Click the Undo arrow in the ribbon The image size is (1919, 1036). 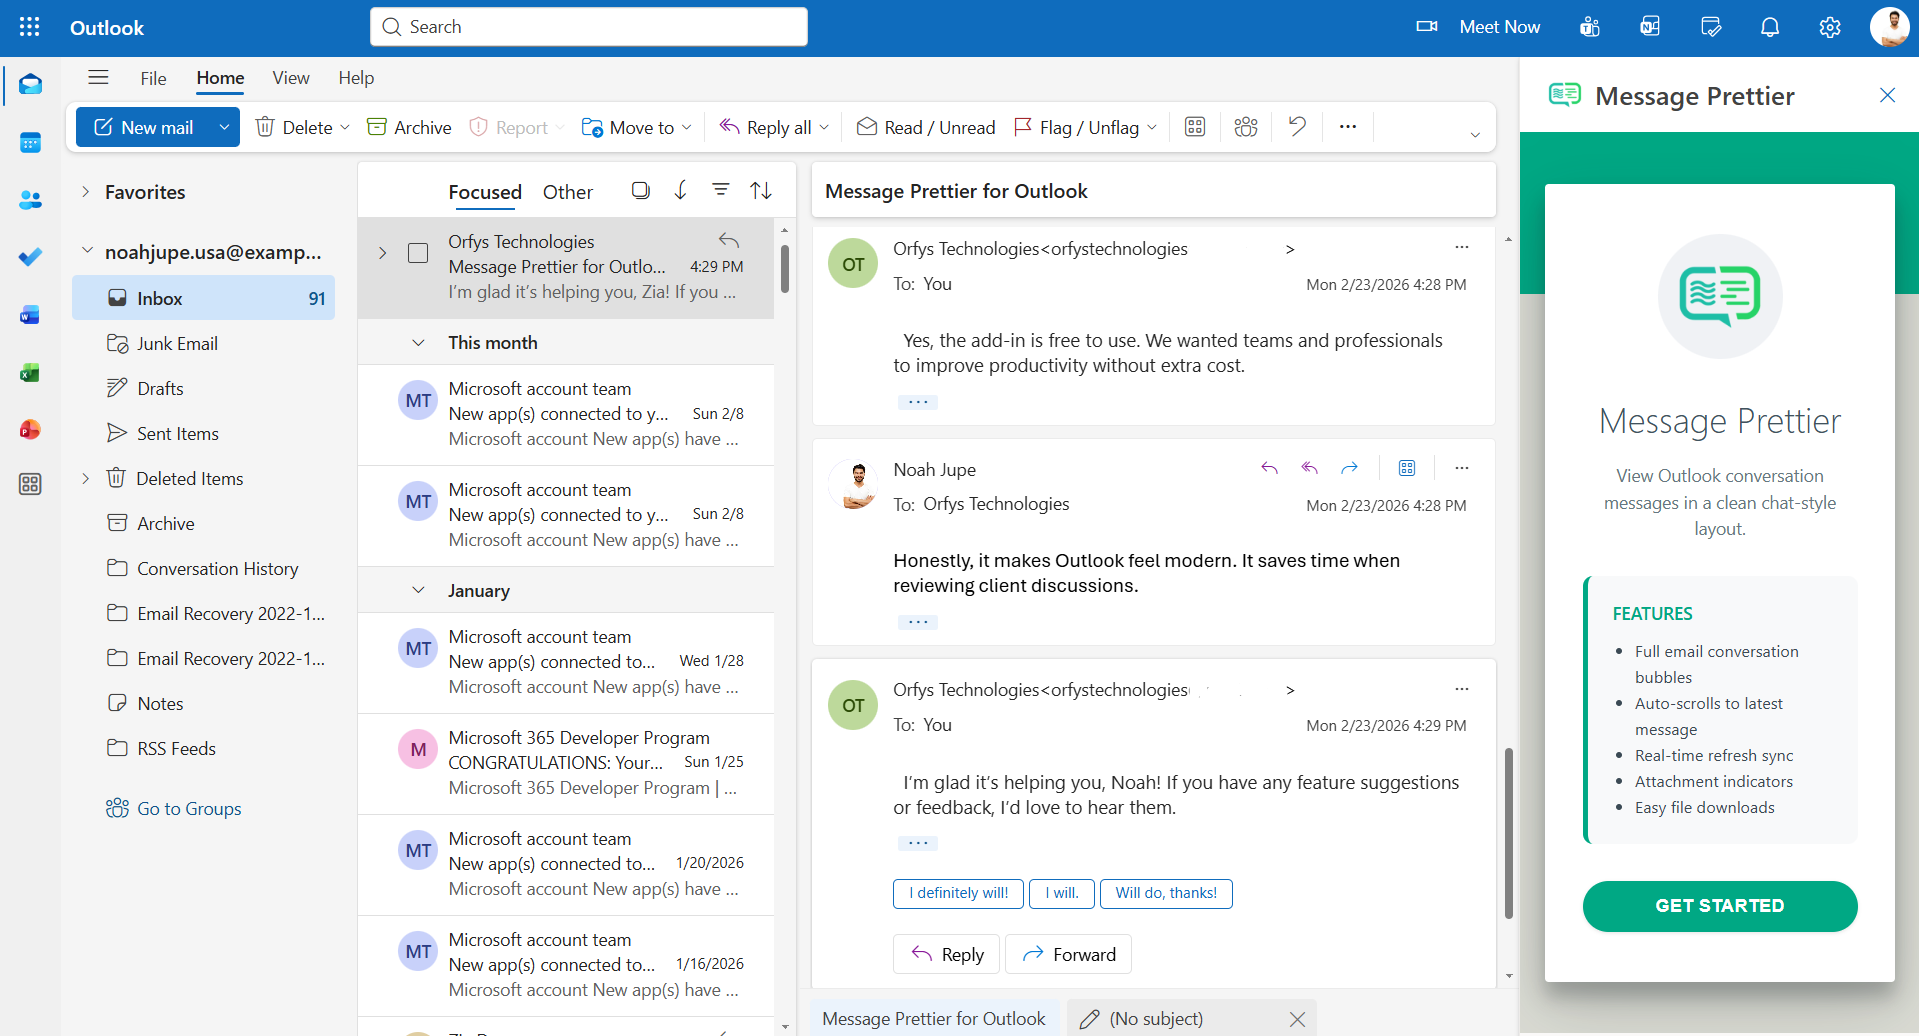pos(1297,127)
